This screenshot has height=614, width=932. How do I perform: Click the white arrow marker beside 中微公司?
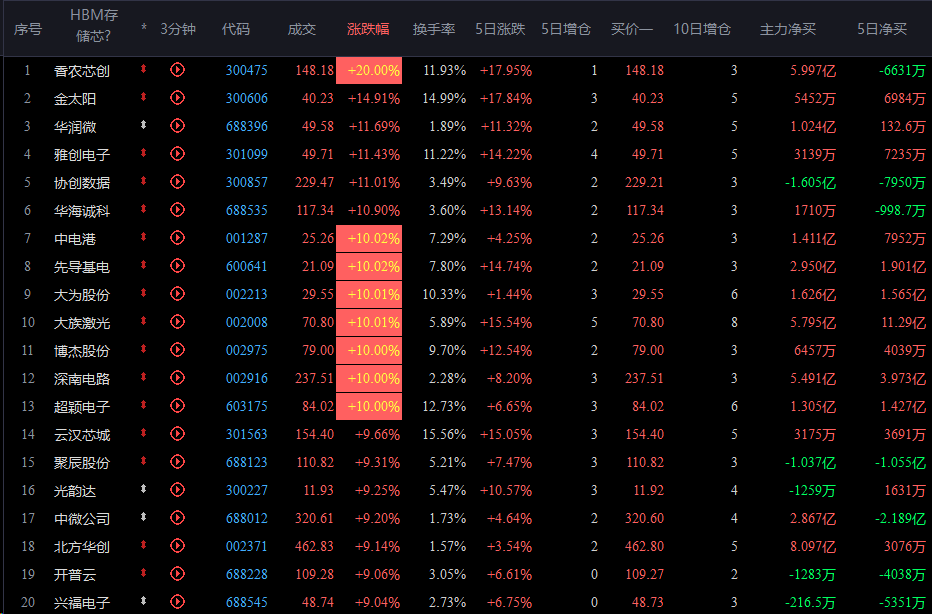coord(144,518)
